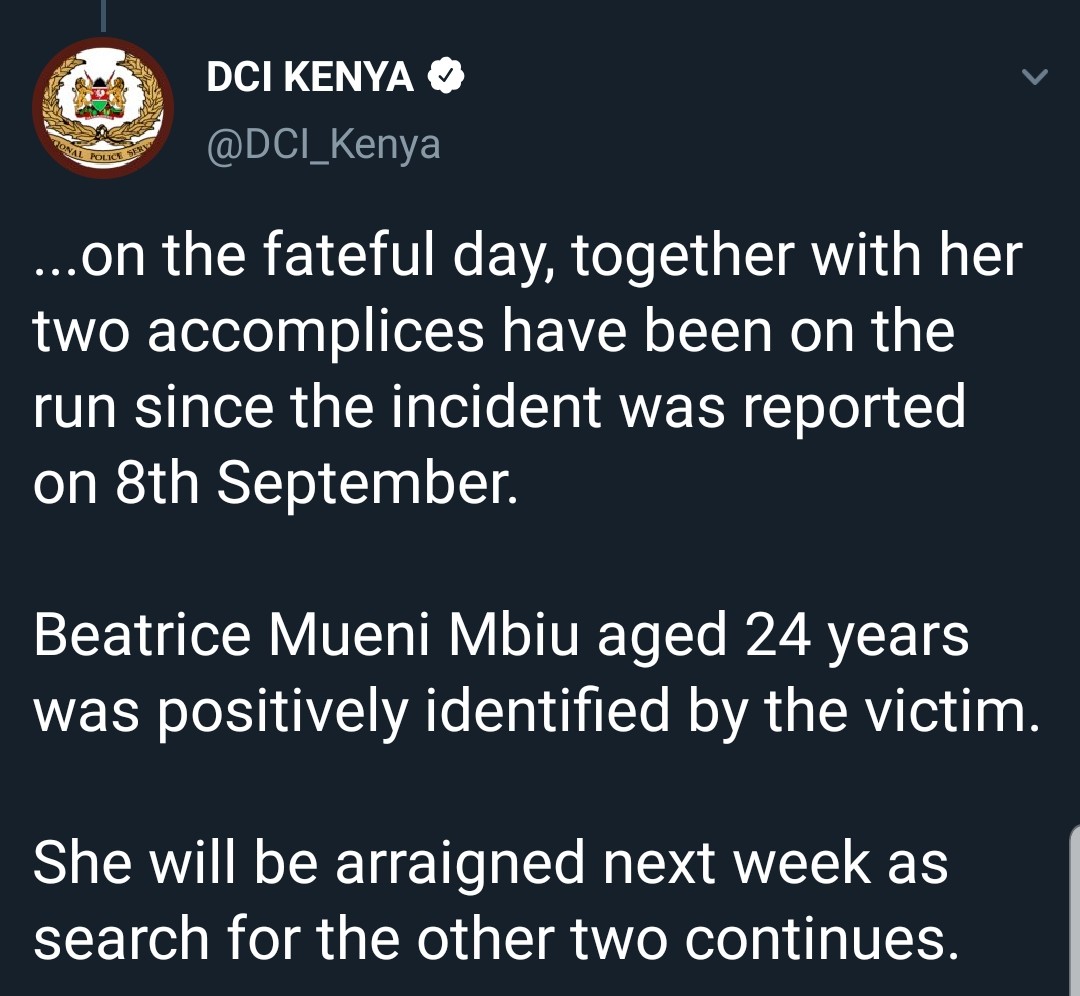Click the date text '8th September'

(315, 482)
